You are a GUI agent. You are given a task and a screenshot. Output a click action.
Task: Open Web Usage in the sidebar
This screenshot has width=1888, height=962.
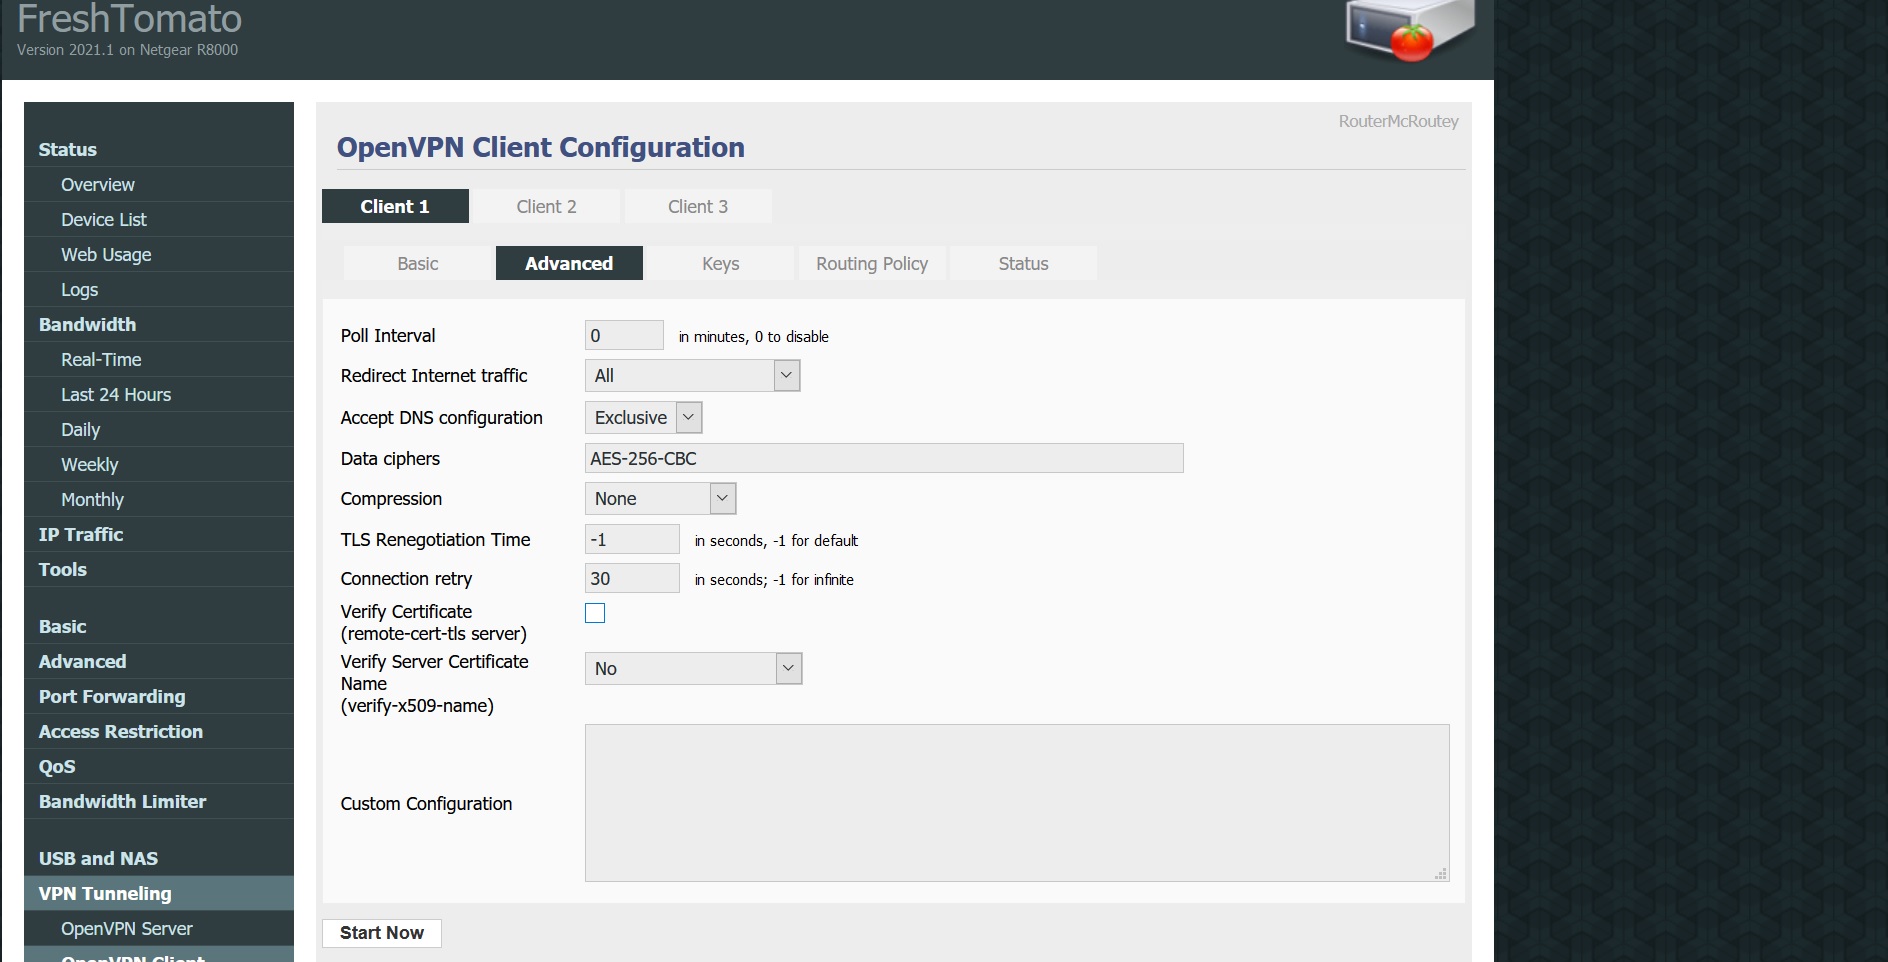pyautogui.click(x=159, y=255)
